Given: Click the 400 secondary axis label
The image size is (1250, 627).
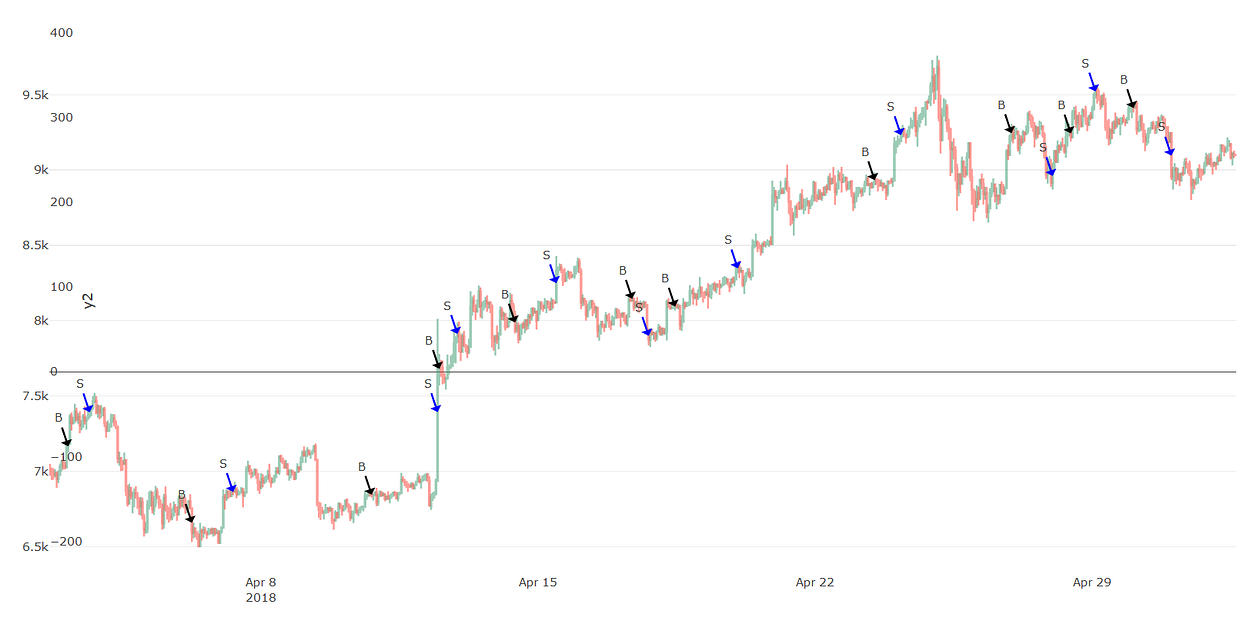Looking at the screenshot, I should click(61, 33).
